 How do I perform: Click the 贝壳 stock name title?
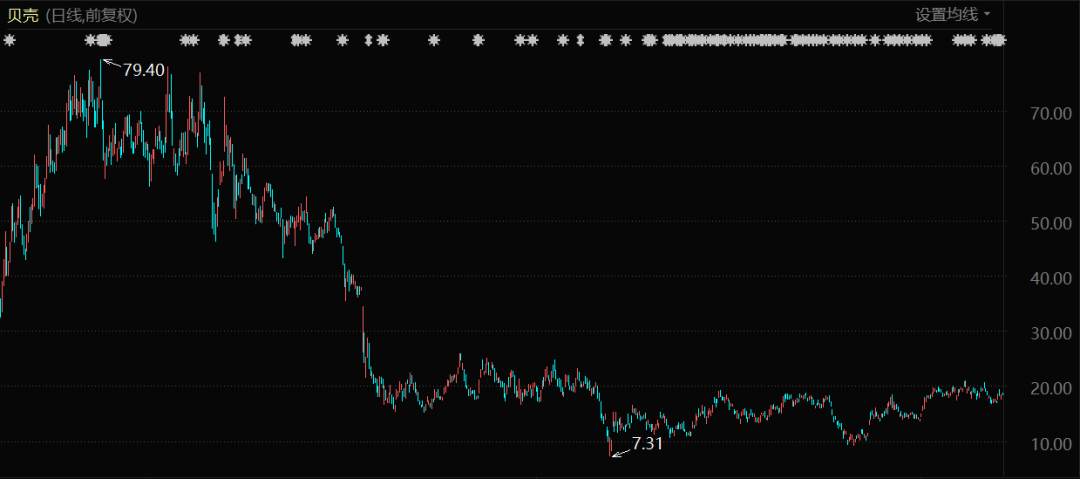[x=23, y=15]
